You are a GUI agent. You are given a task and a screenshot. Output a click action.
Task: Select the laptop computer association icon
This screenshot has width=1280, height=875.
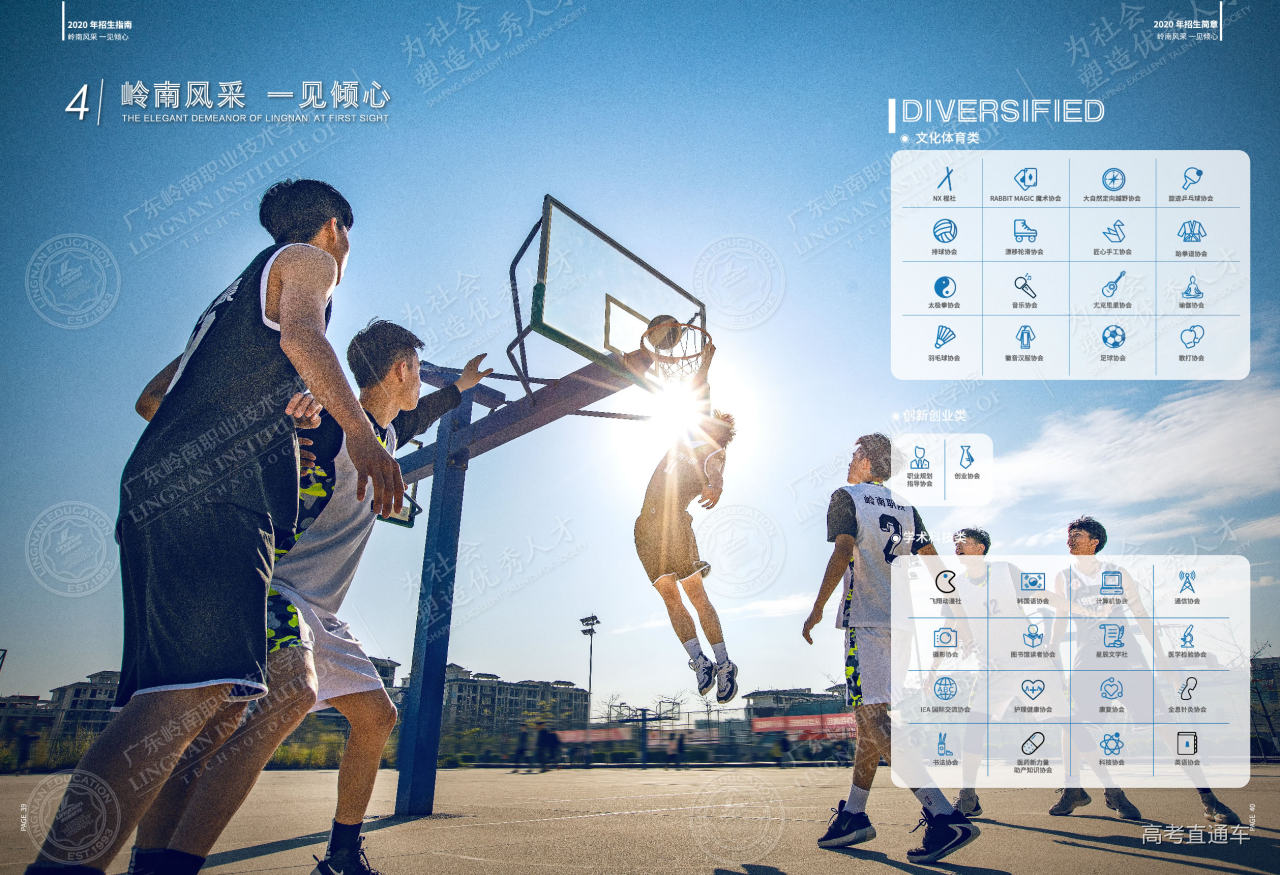1111,582
